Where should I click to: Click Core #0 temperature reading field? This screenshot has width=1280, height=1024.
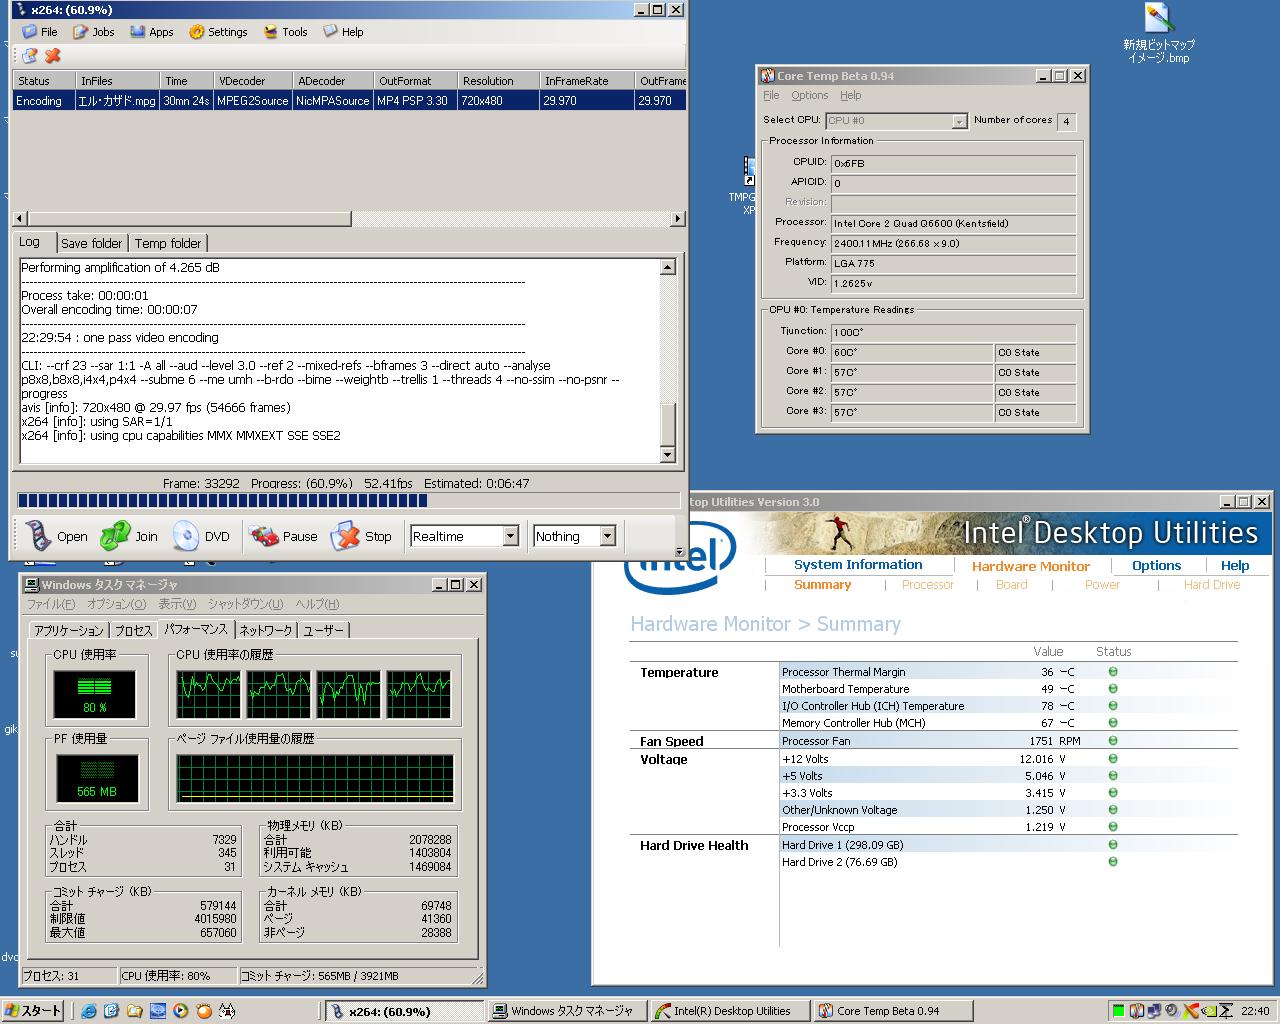[x=911, y=352]
